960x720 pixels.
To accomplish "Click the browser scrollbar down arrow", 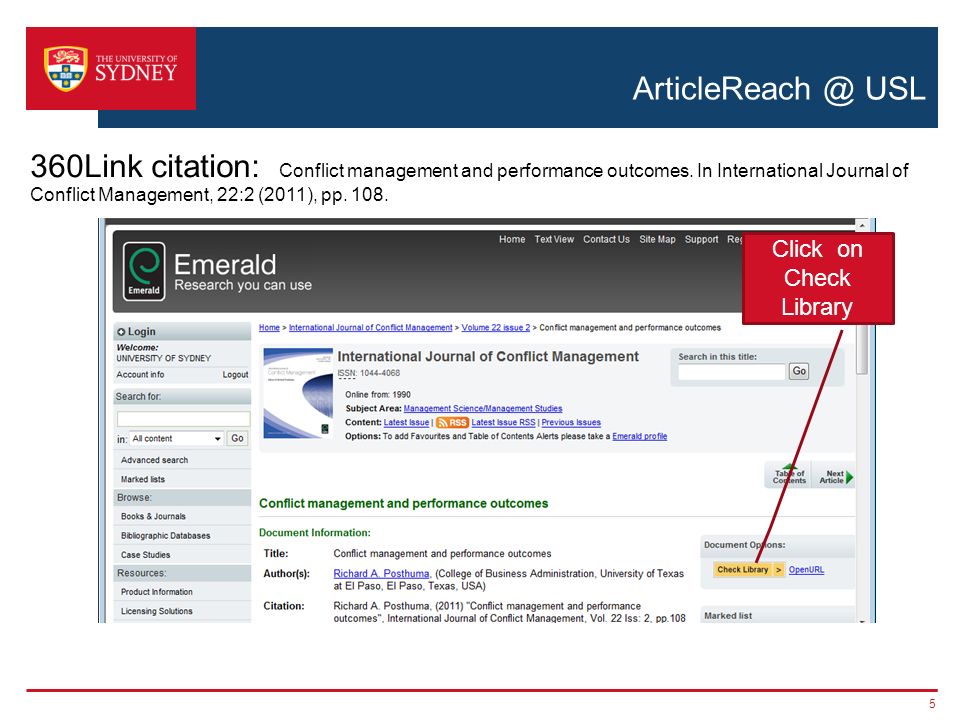I will [861, 620].
